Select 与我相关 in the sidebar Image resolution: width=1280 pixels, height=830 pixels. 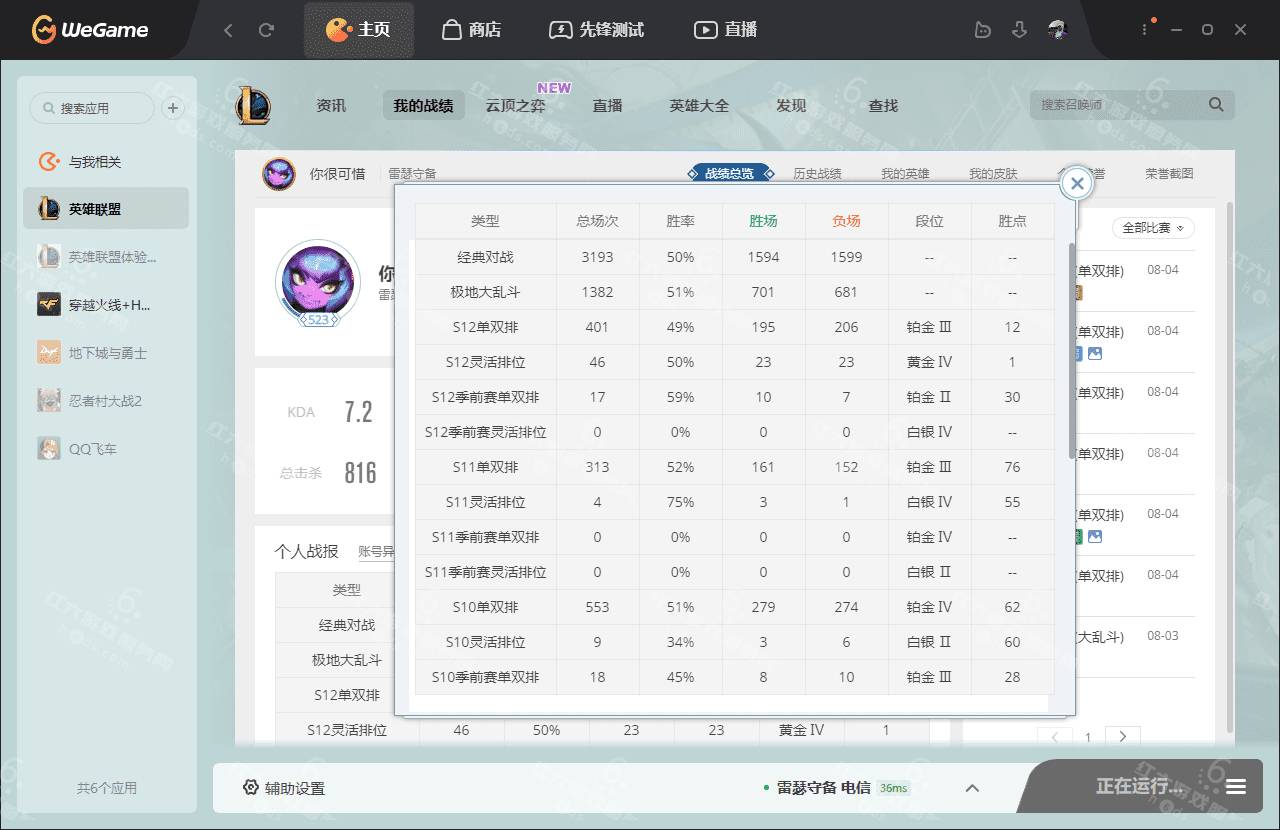click(x=94, y=162)
